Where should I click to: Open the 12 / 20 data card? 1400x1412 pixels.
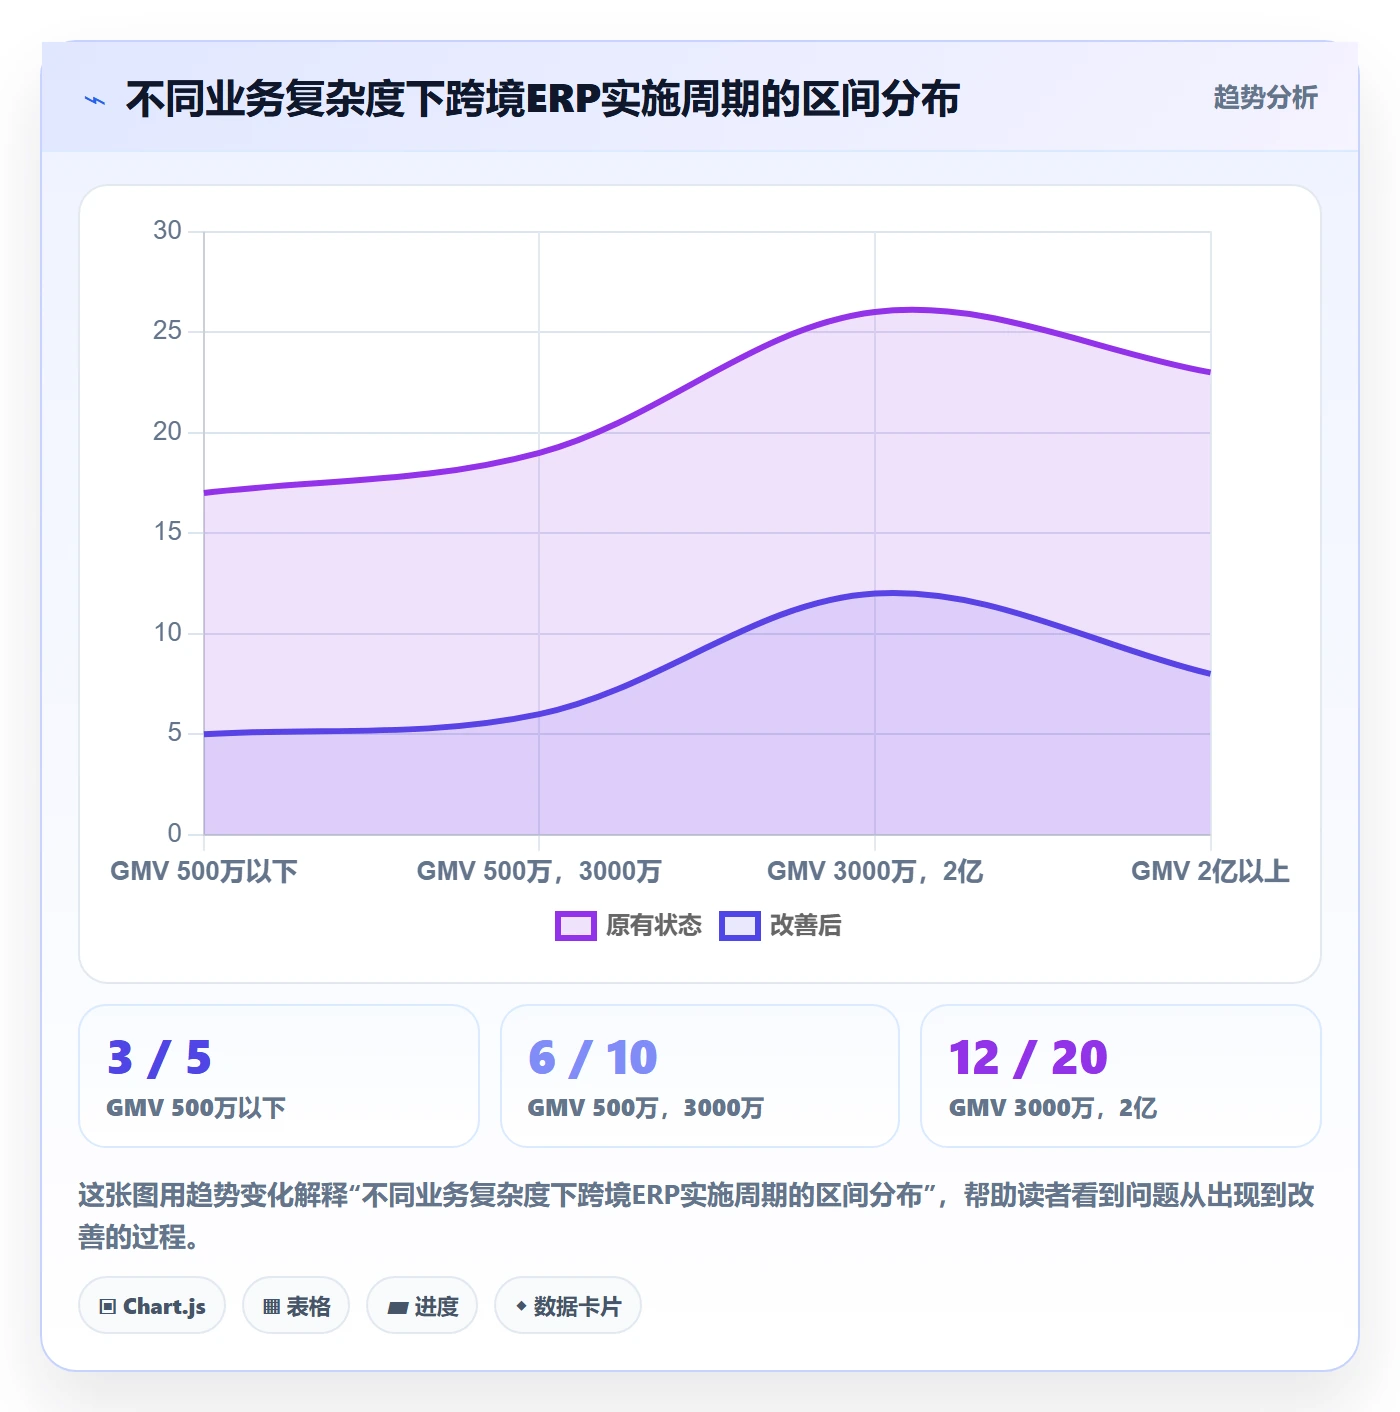tap(1121, 1076)
